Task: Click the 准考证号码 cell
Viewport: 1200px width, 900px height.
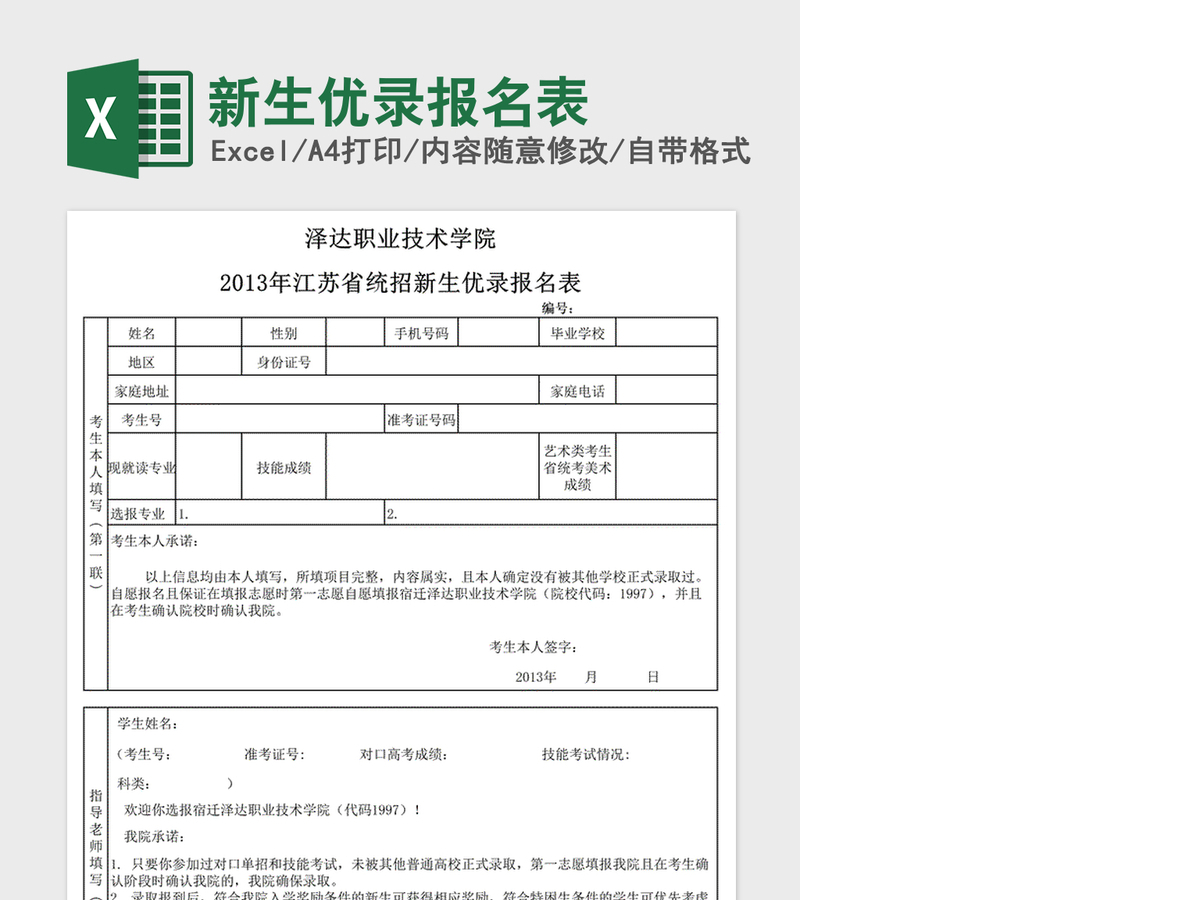Action: (x=421, y=419)
